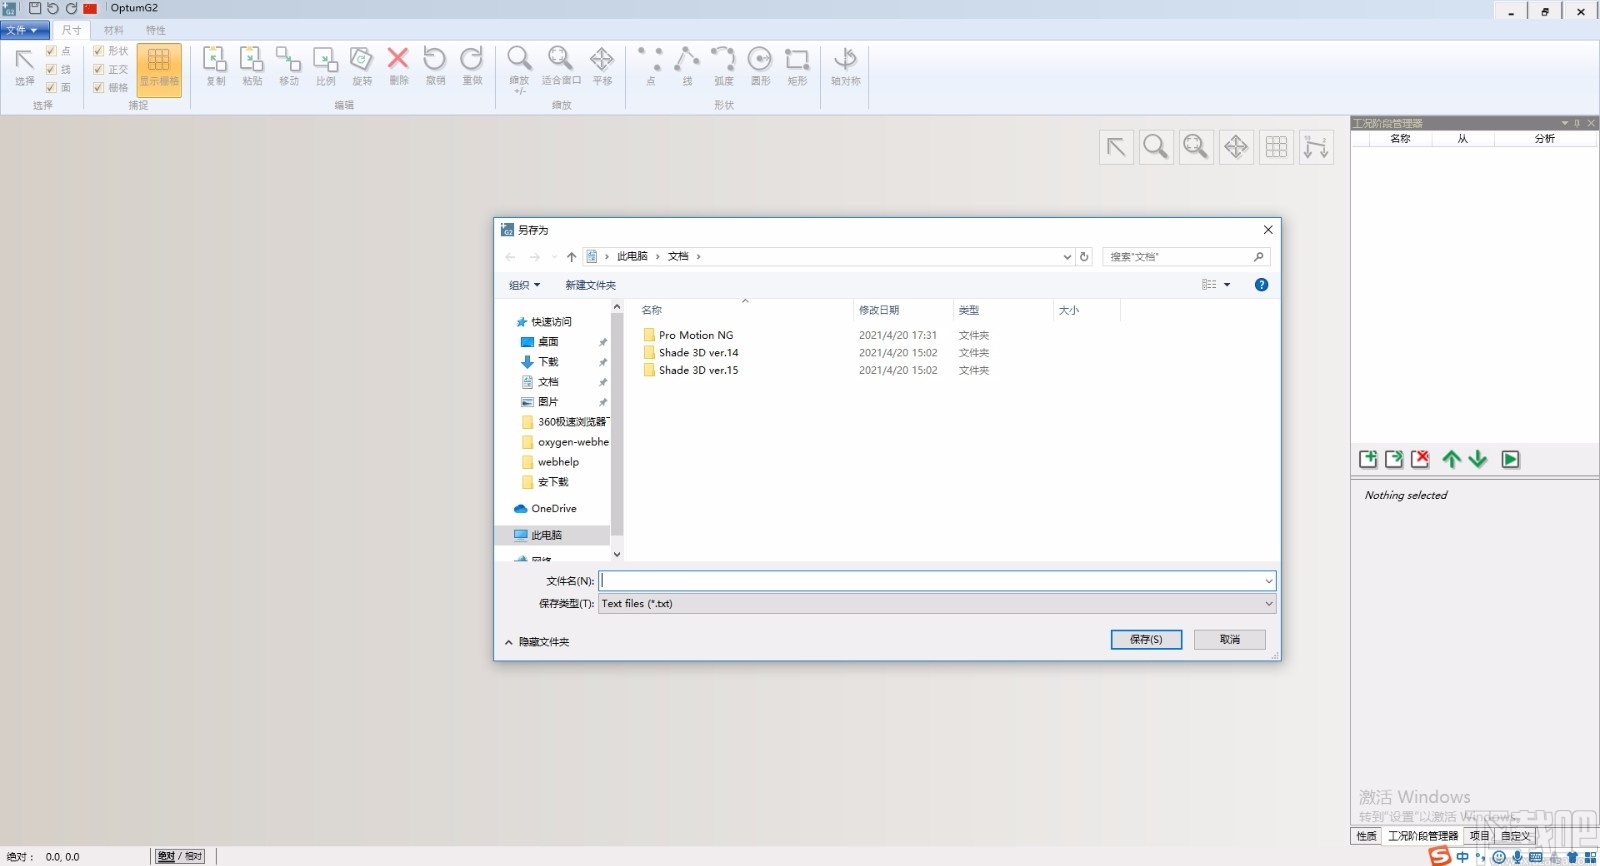Click the 保存(S) save button
Viewport: 1600px width, 866px height.
coord(1146,640)
